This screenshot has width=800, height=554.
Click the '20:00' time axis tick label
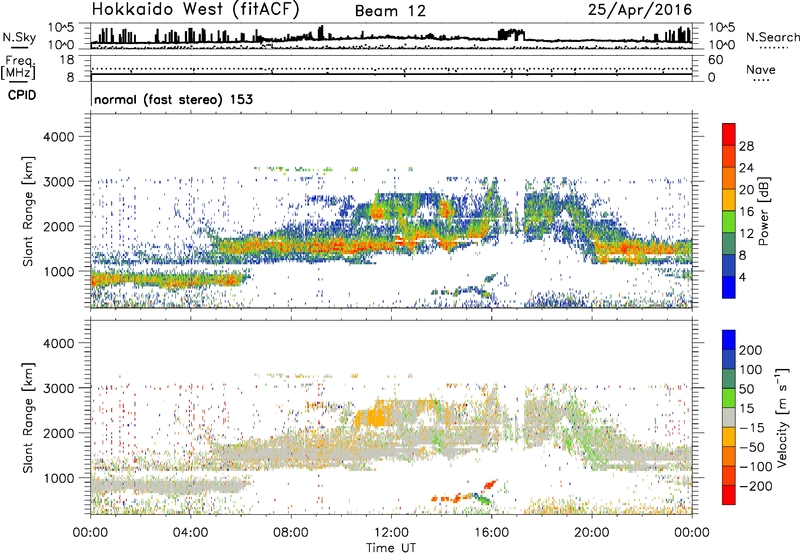click(x=591, y=533)
